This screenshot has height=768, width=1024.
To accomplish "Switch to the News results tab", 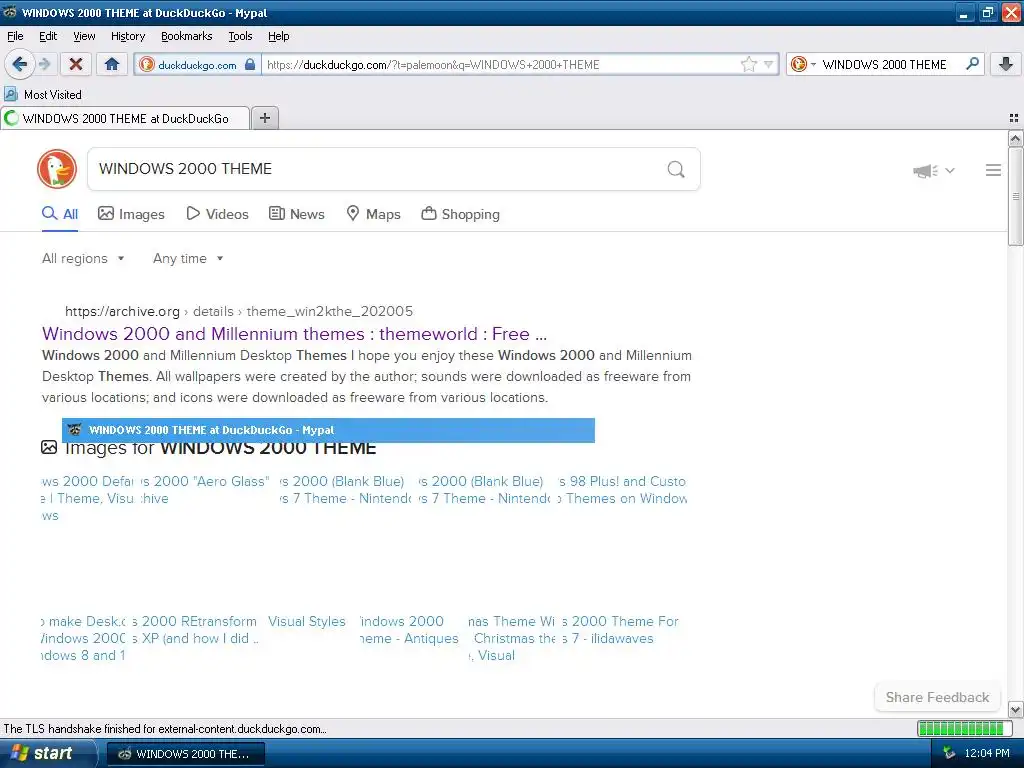I will pyautogui.click(x=297, y=214).
